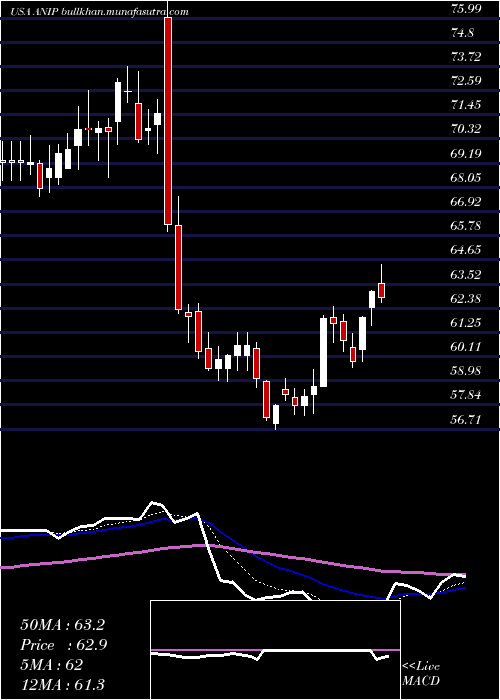Viewport: 500px width, 700px height.
Task: Click the last red candlestick near 63.52
Action: 381,290
